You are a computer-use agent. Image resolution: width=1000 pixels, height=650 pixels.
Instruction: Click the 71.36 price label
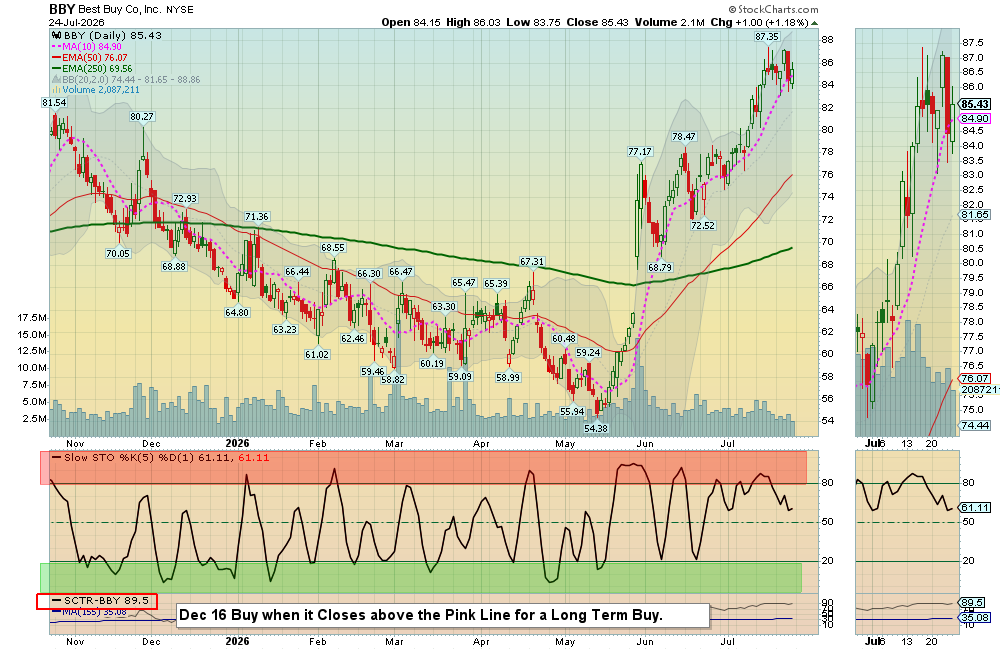257,217
